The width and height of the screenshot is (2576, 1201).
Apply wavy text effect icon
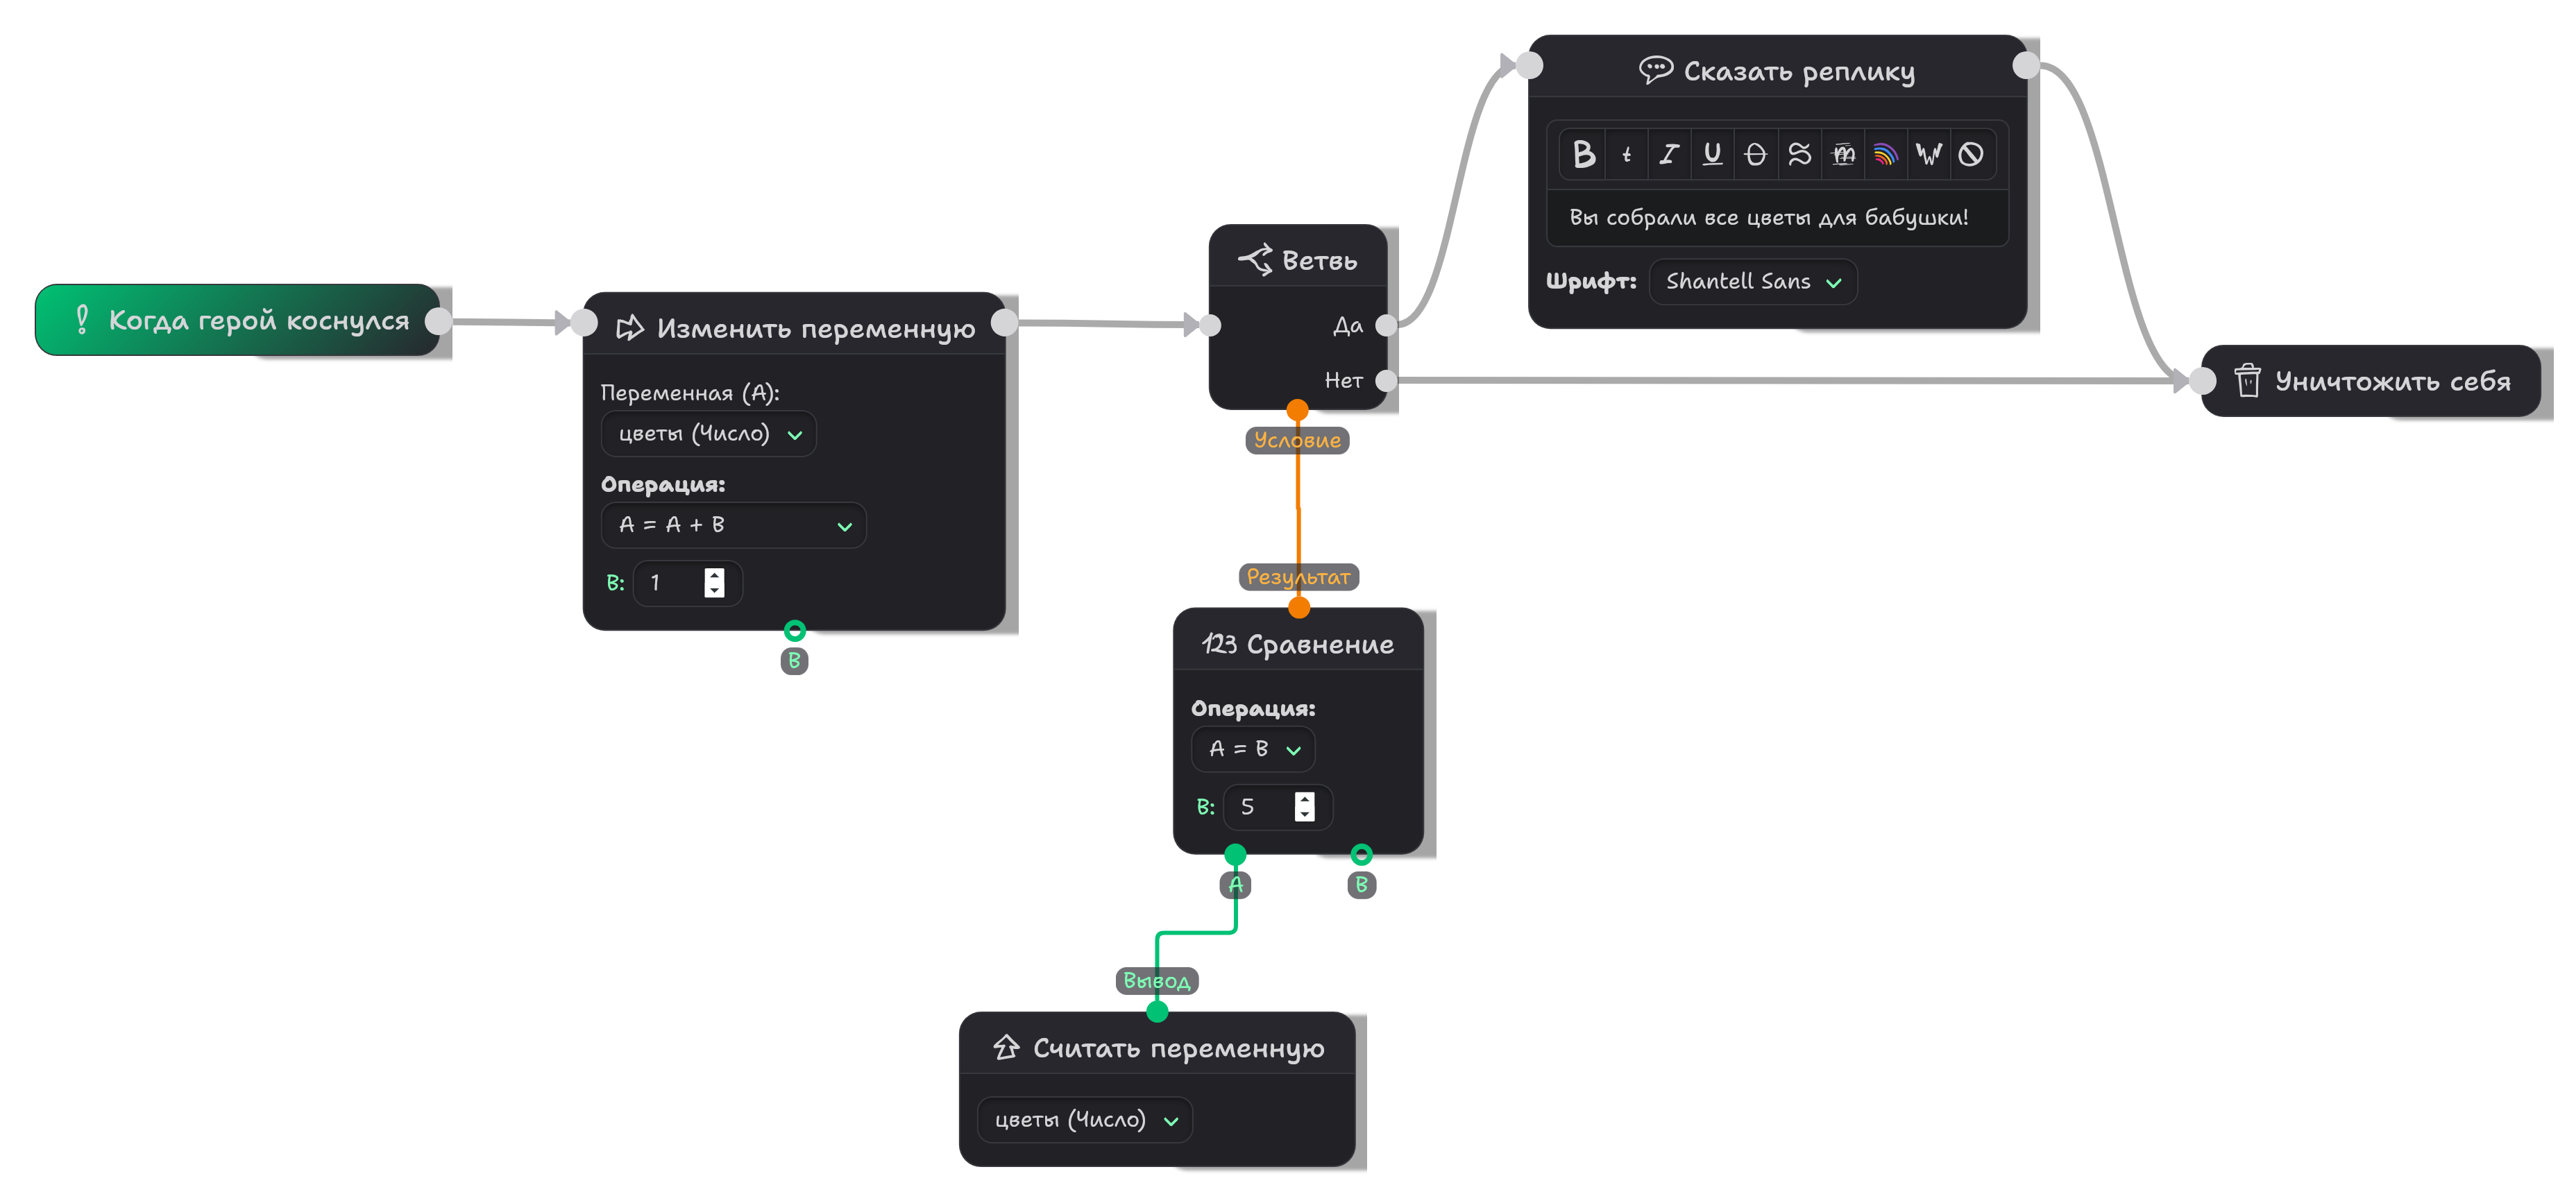click(x=1799, y=154)
